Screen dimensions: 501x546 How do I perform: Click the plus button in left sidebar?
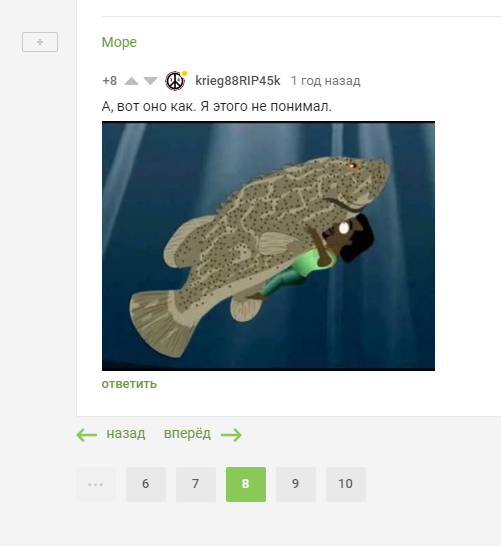point(40,42)
